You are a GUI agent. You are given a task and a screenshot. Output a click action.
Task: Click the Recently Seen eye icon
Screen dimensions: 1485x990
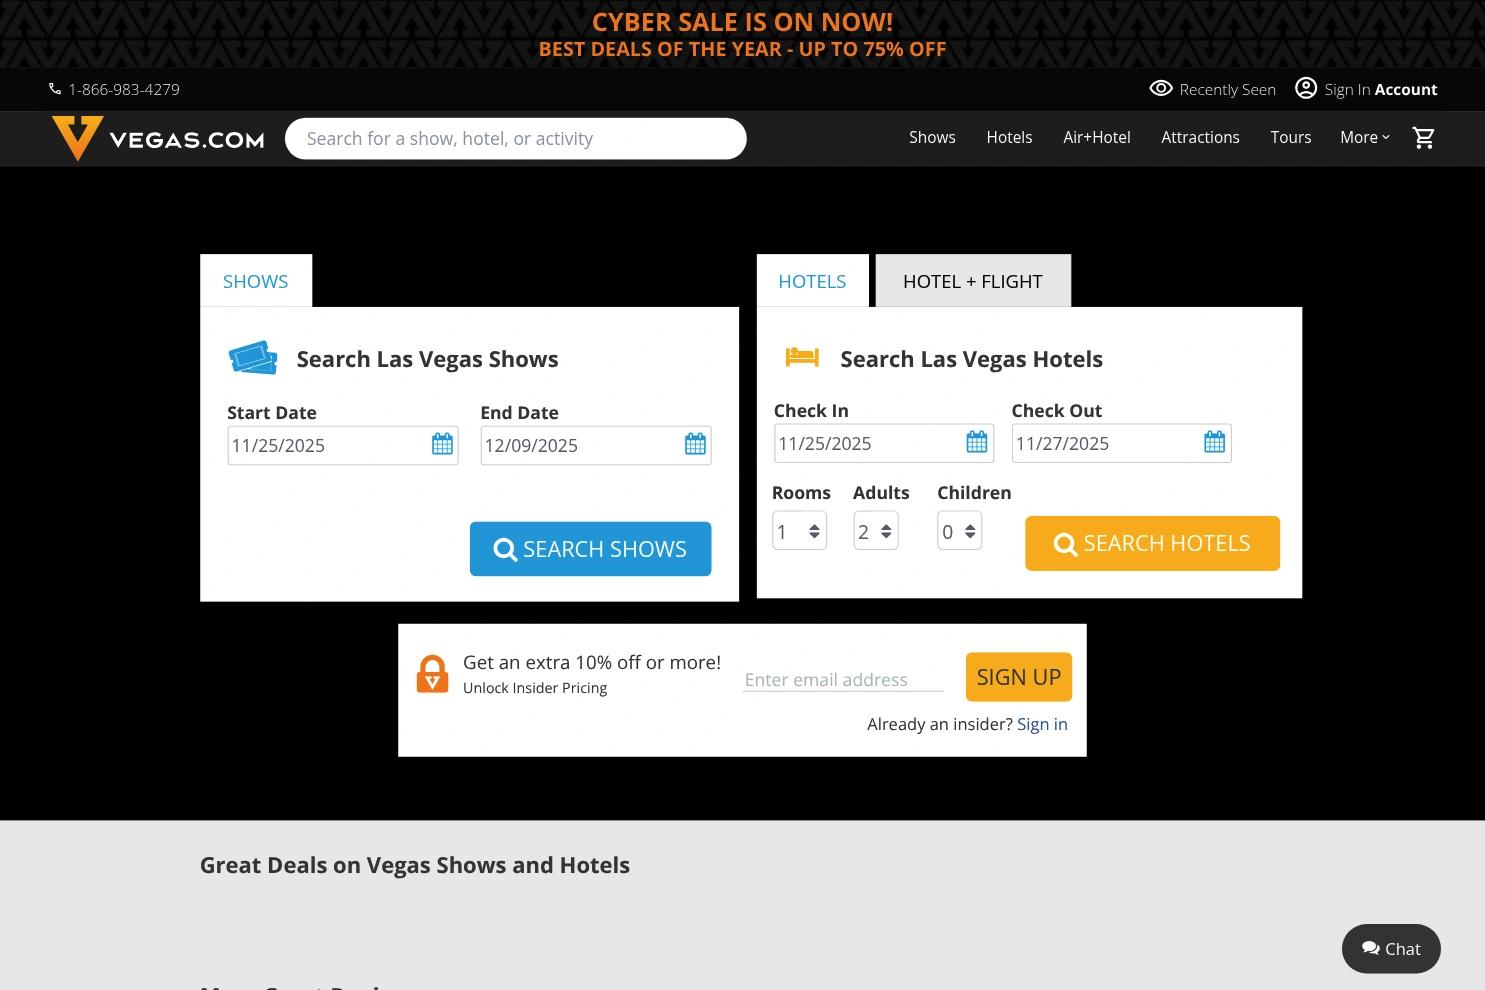coord(1160,88)
